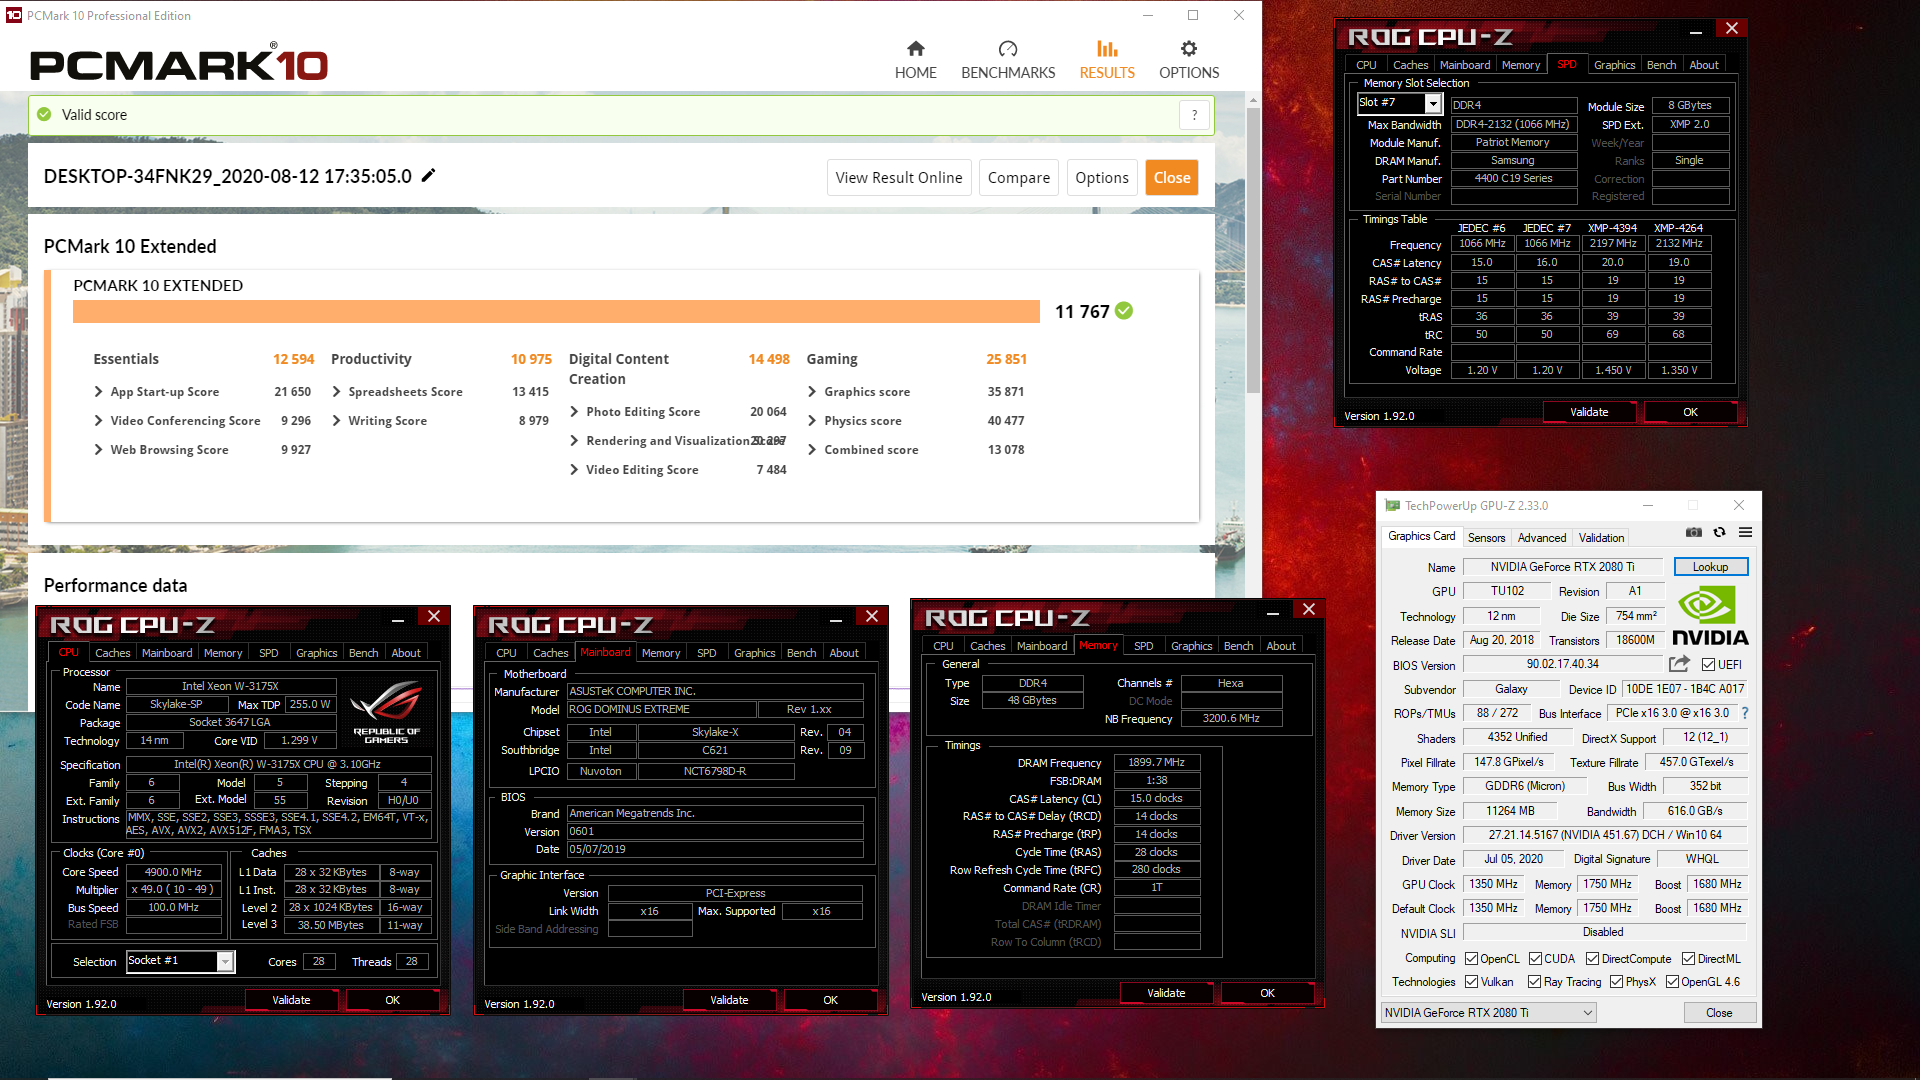Click the GPU-Z refresh icon
Screen dimensions: 1920x1080
point(1719,532)
